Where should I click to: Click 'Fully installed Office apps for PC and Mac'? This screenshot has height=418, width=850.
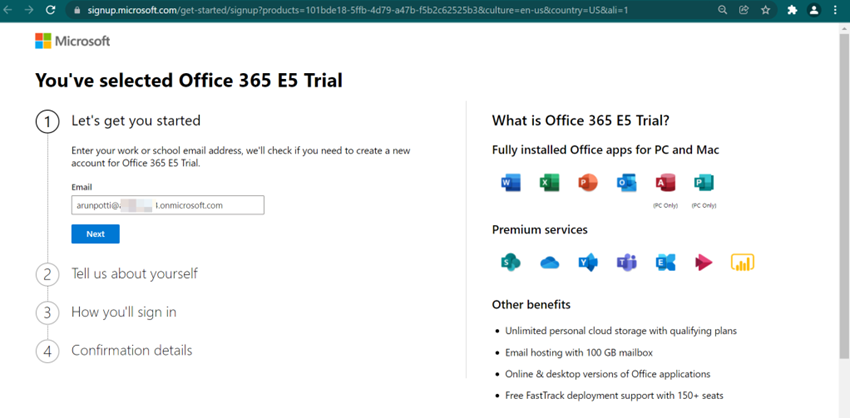point(606,150)
